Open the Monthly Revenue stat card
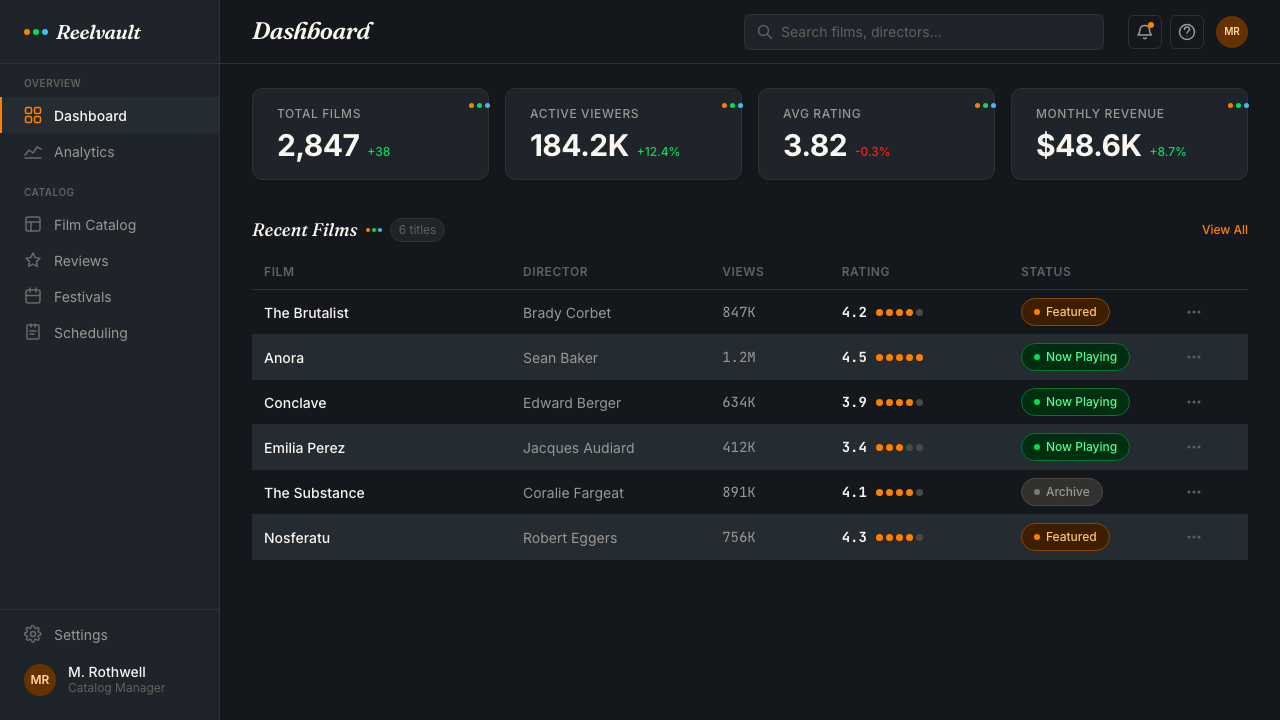 pyautogui.click(x=1129, y=134)
